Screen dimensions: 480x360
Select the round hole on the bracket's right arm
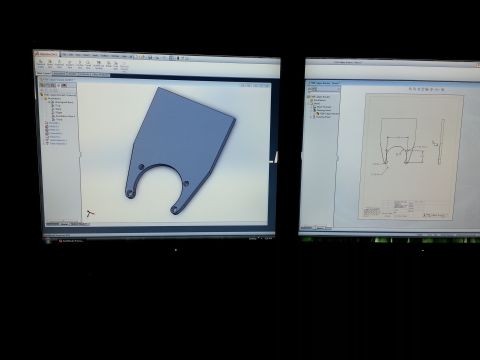click(186, 183)
